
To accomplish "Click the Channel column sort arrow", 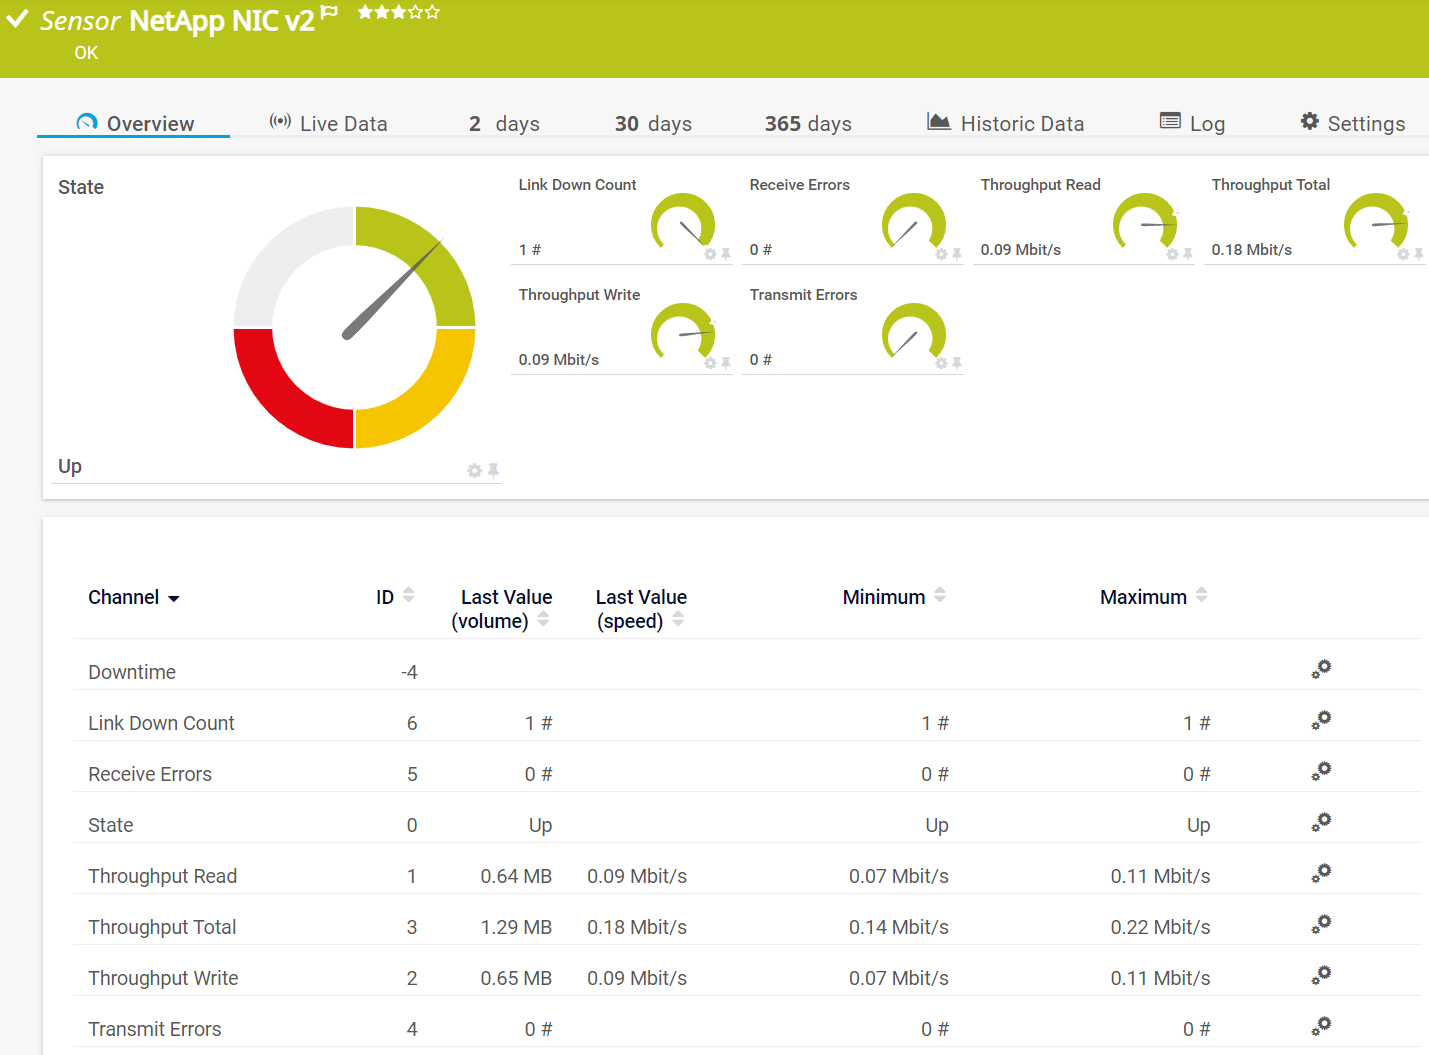I will 174,599.
